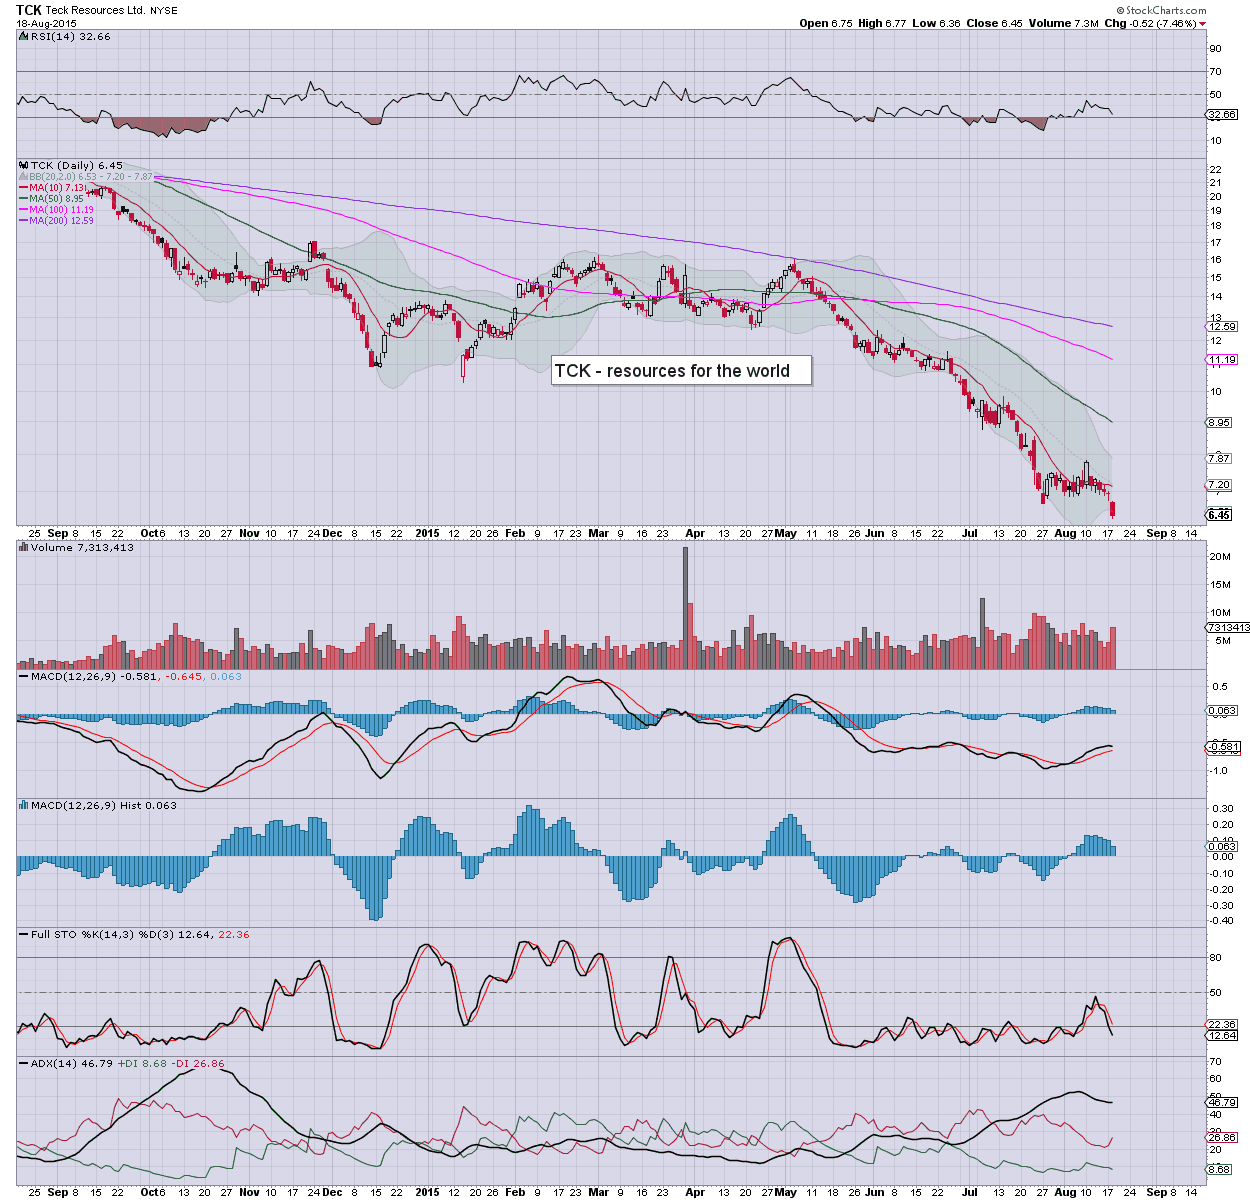
Task: Click the tall late-March volume spike bar
Action: (686, 607)
